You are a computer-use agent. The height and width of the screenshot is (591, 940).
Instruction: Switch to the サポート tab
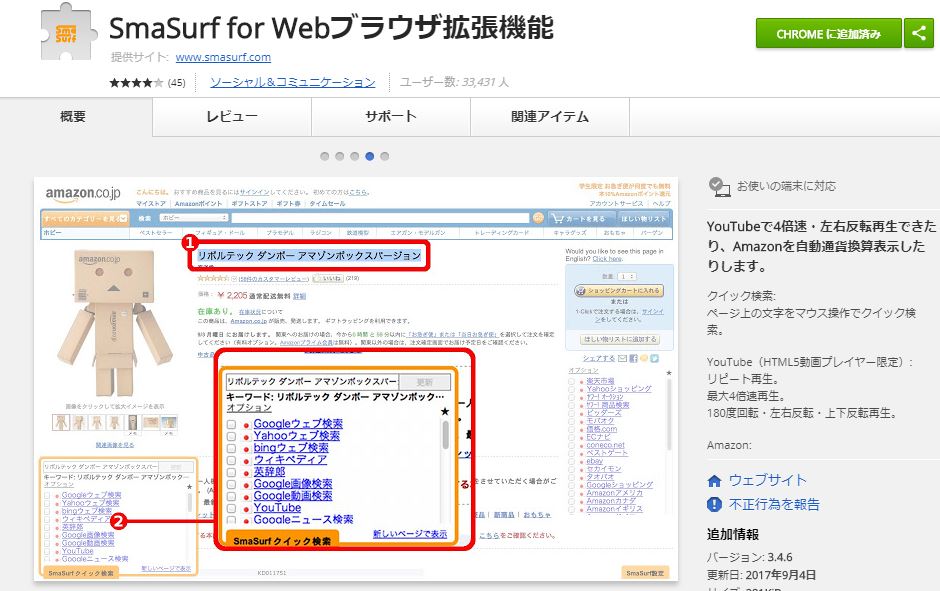click(391, 117)
